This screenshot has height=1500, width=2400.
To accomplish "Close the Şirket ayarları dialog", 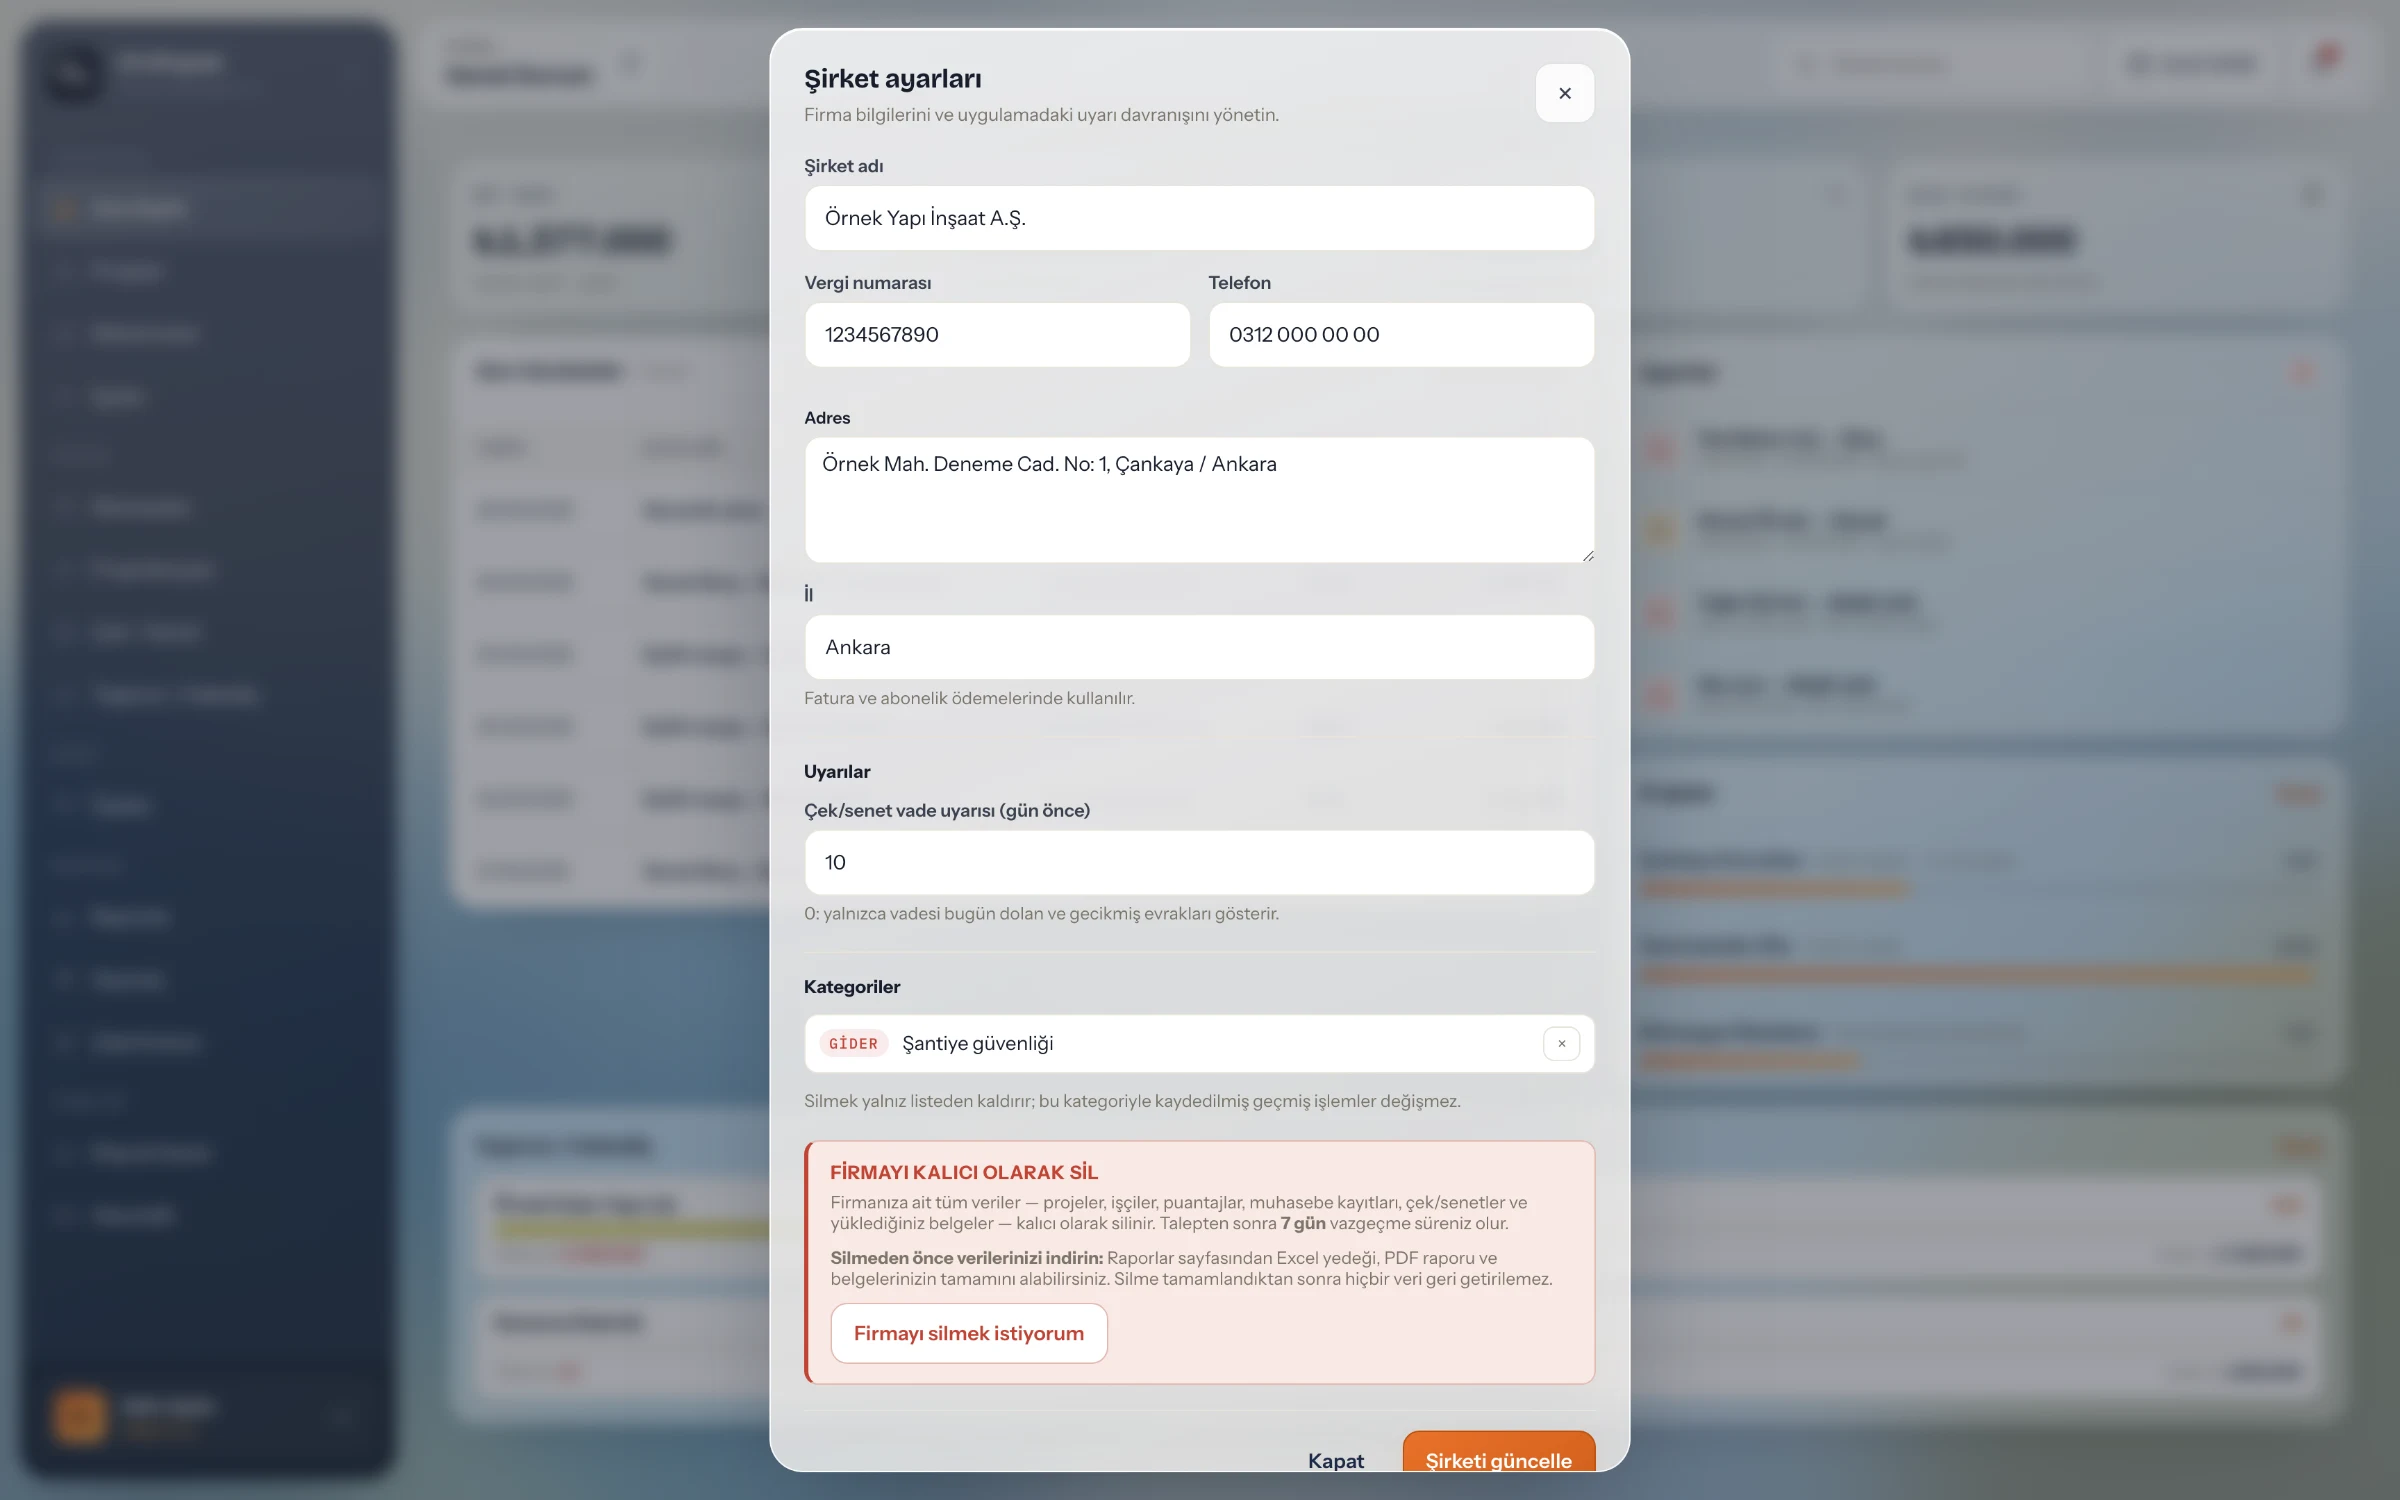I will click(1564, 93).
